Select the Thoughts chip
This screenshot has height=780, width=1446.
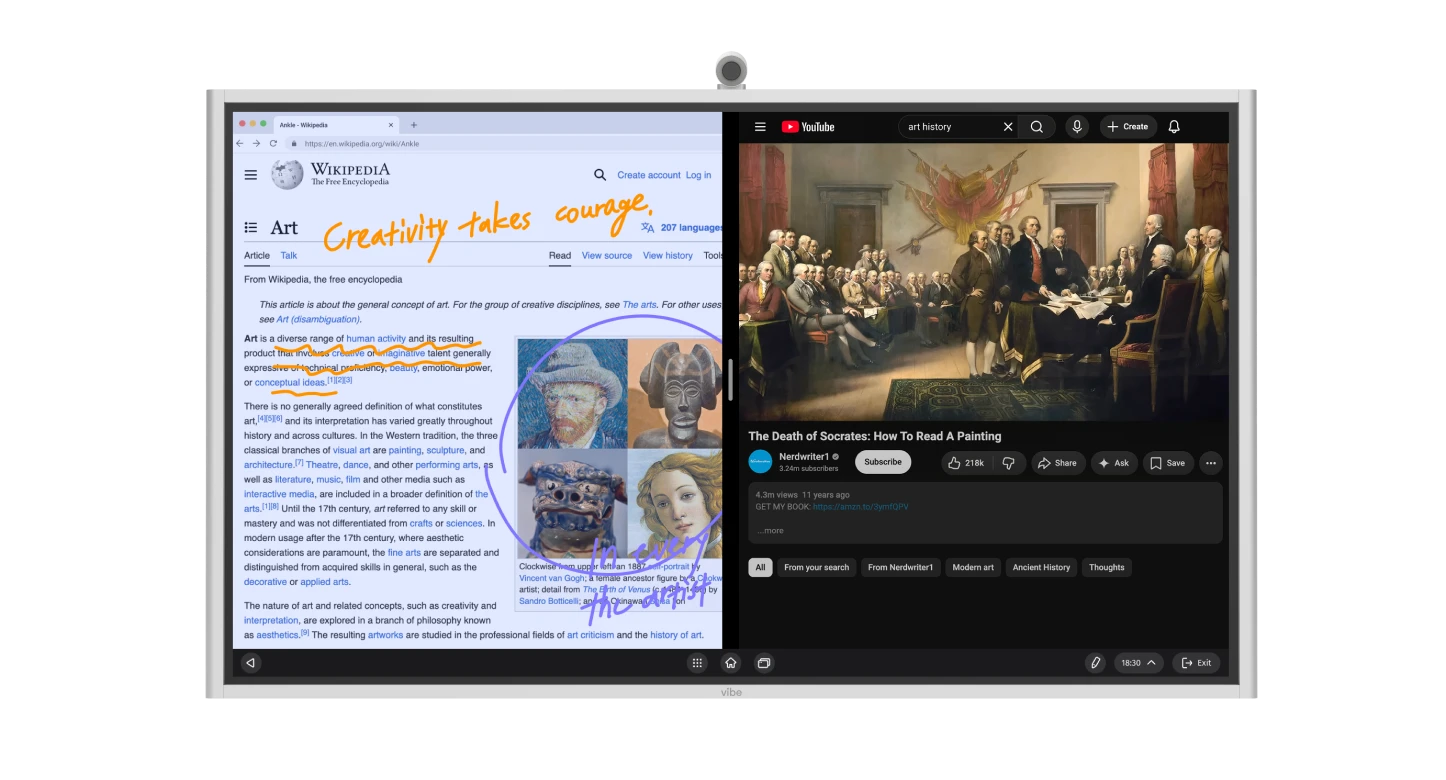(1106, 567)
